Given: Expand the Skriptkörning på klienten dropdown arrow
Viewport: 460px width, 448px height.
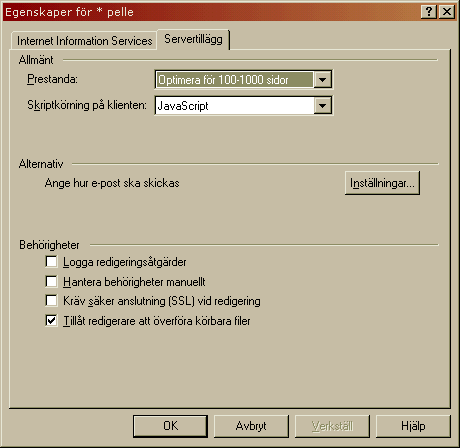Looking at the screenshot, I should tap(322, 106).
